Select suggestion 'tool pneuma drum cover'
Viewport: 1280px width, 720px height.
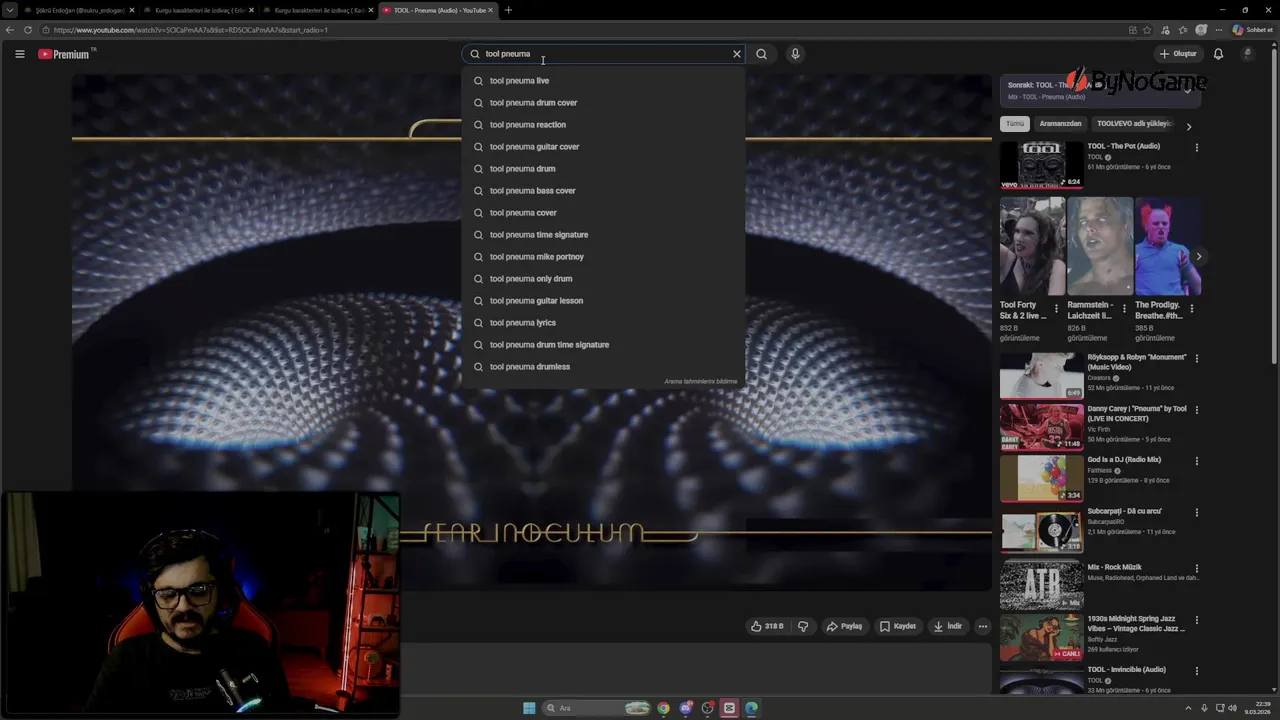click(x=604, y=103)
